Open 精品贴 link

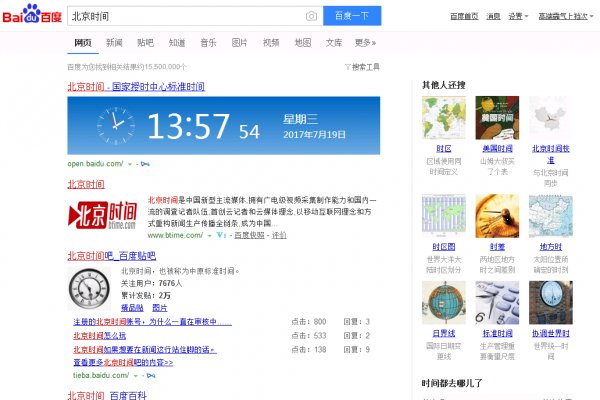pyautogui.click(x=132, y=308)
